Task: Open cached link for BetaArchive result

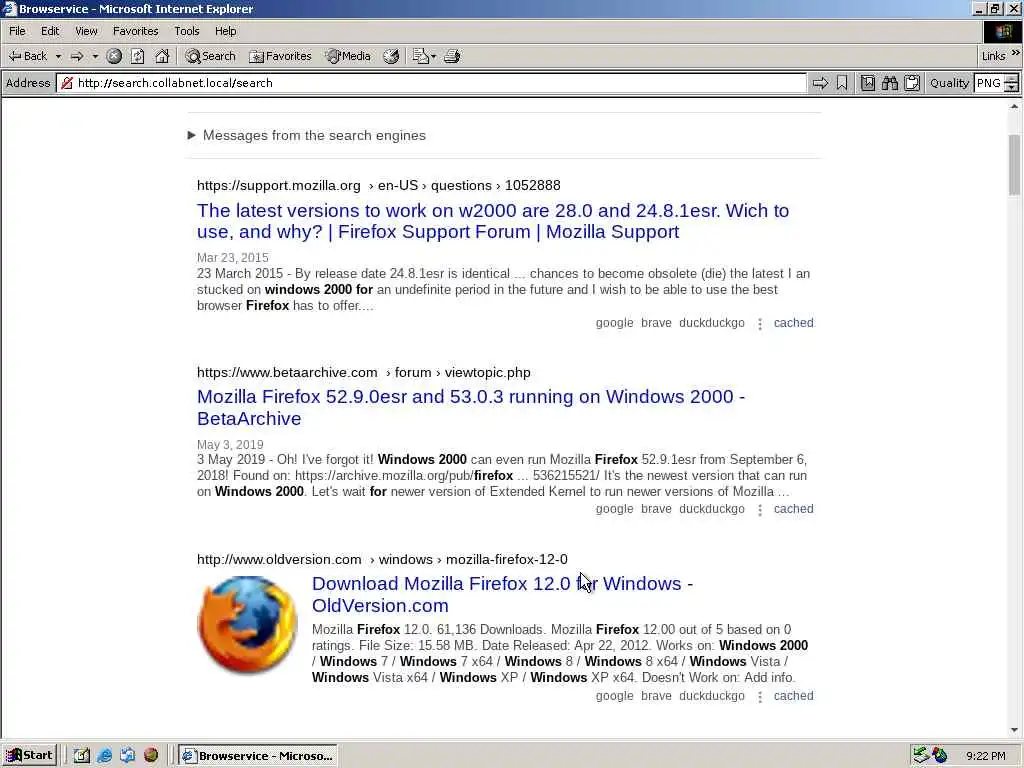Action: coord(793,509)
